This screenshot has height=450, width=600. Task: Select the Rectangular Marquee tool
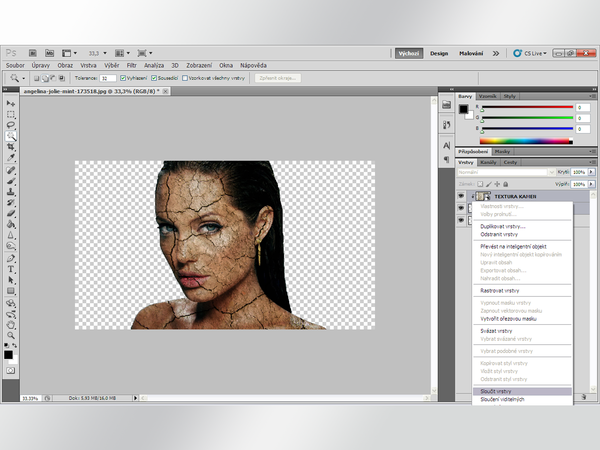coord(11,114)
